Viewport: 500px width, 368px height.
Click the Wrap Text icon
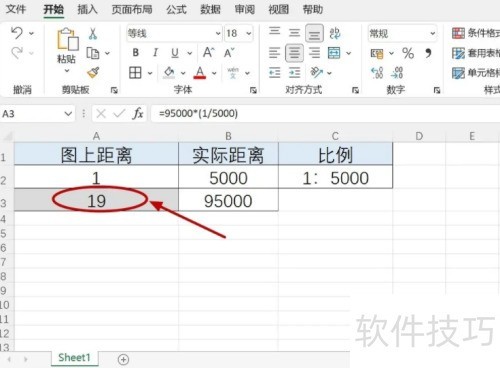click(x=334, y=33)
